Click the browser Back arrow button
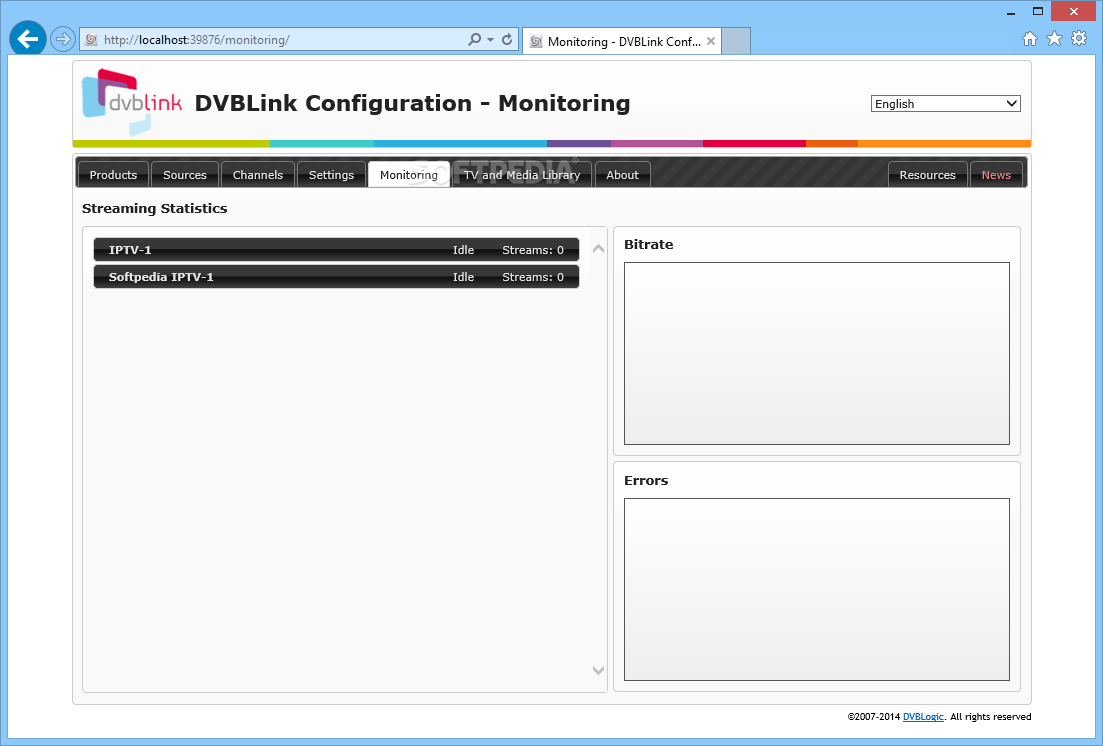 28,39
